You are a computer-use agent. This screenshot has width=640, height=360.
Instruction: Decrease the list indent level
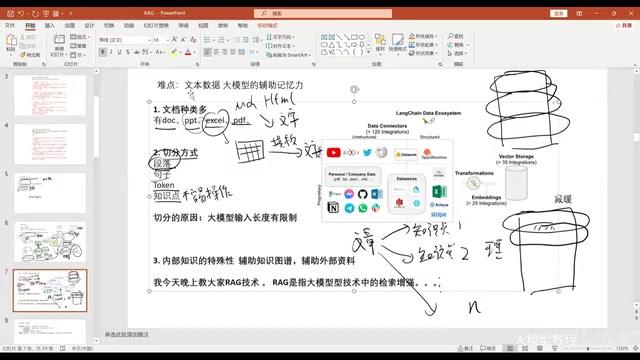(x=237, y=40)
